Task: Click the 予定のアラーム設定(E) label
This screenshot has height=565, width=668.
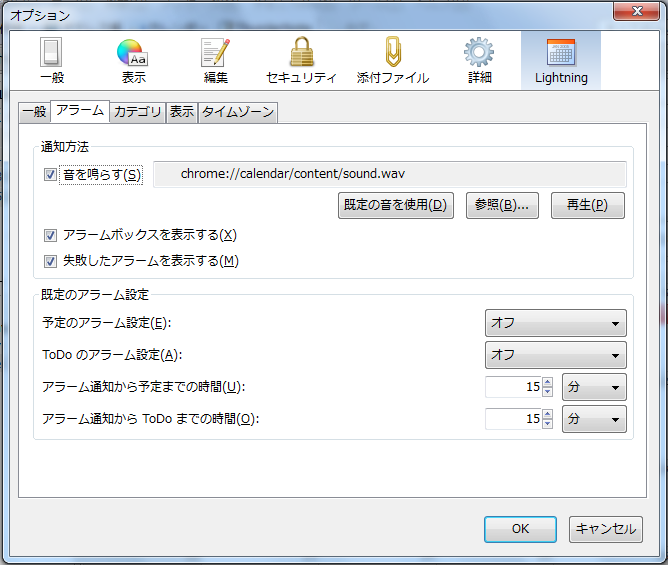Action: point(107,323)
